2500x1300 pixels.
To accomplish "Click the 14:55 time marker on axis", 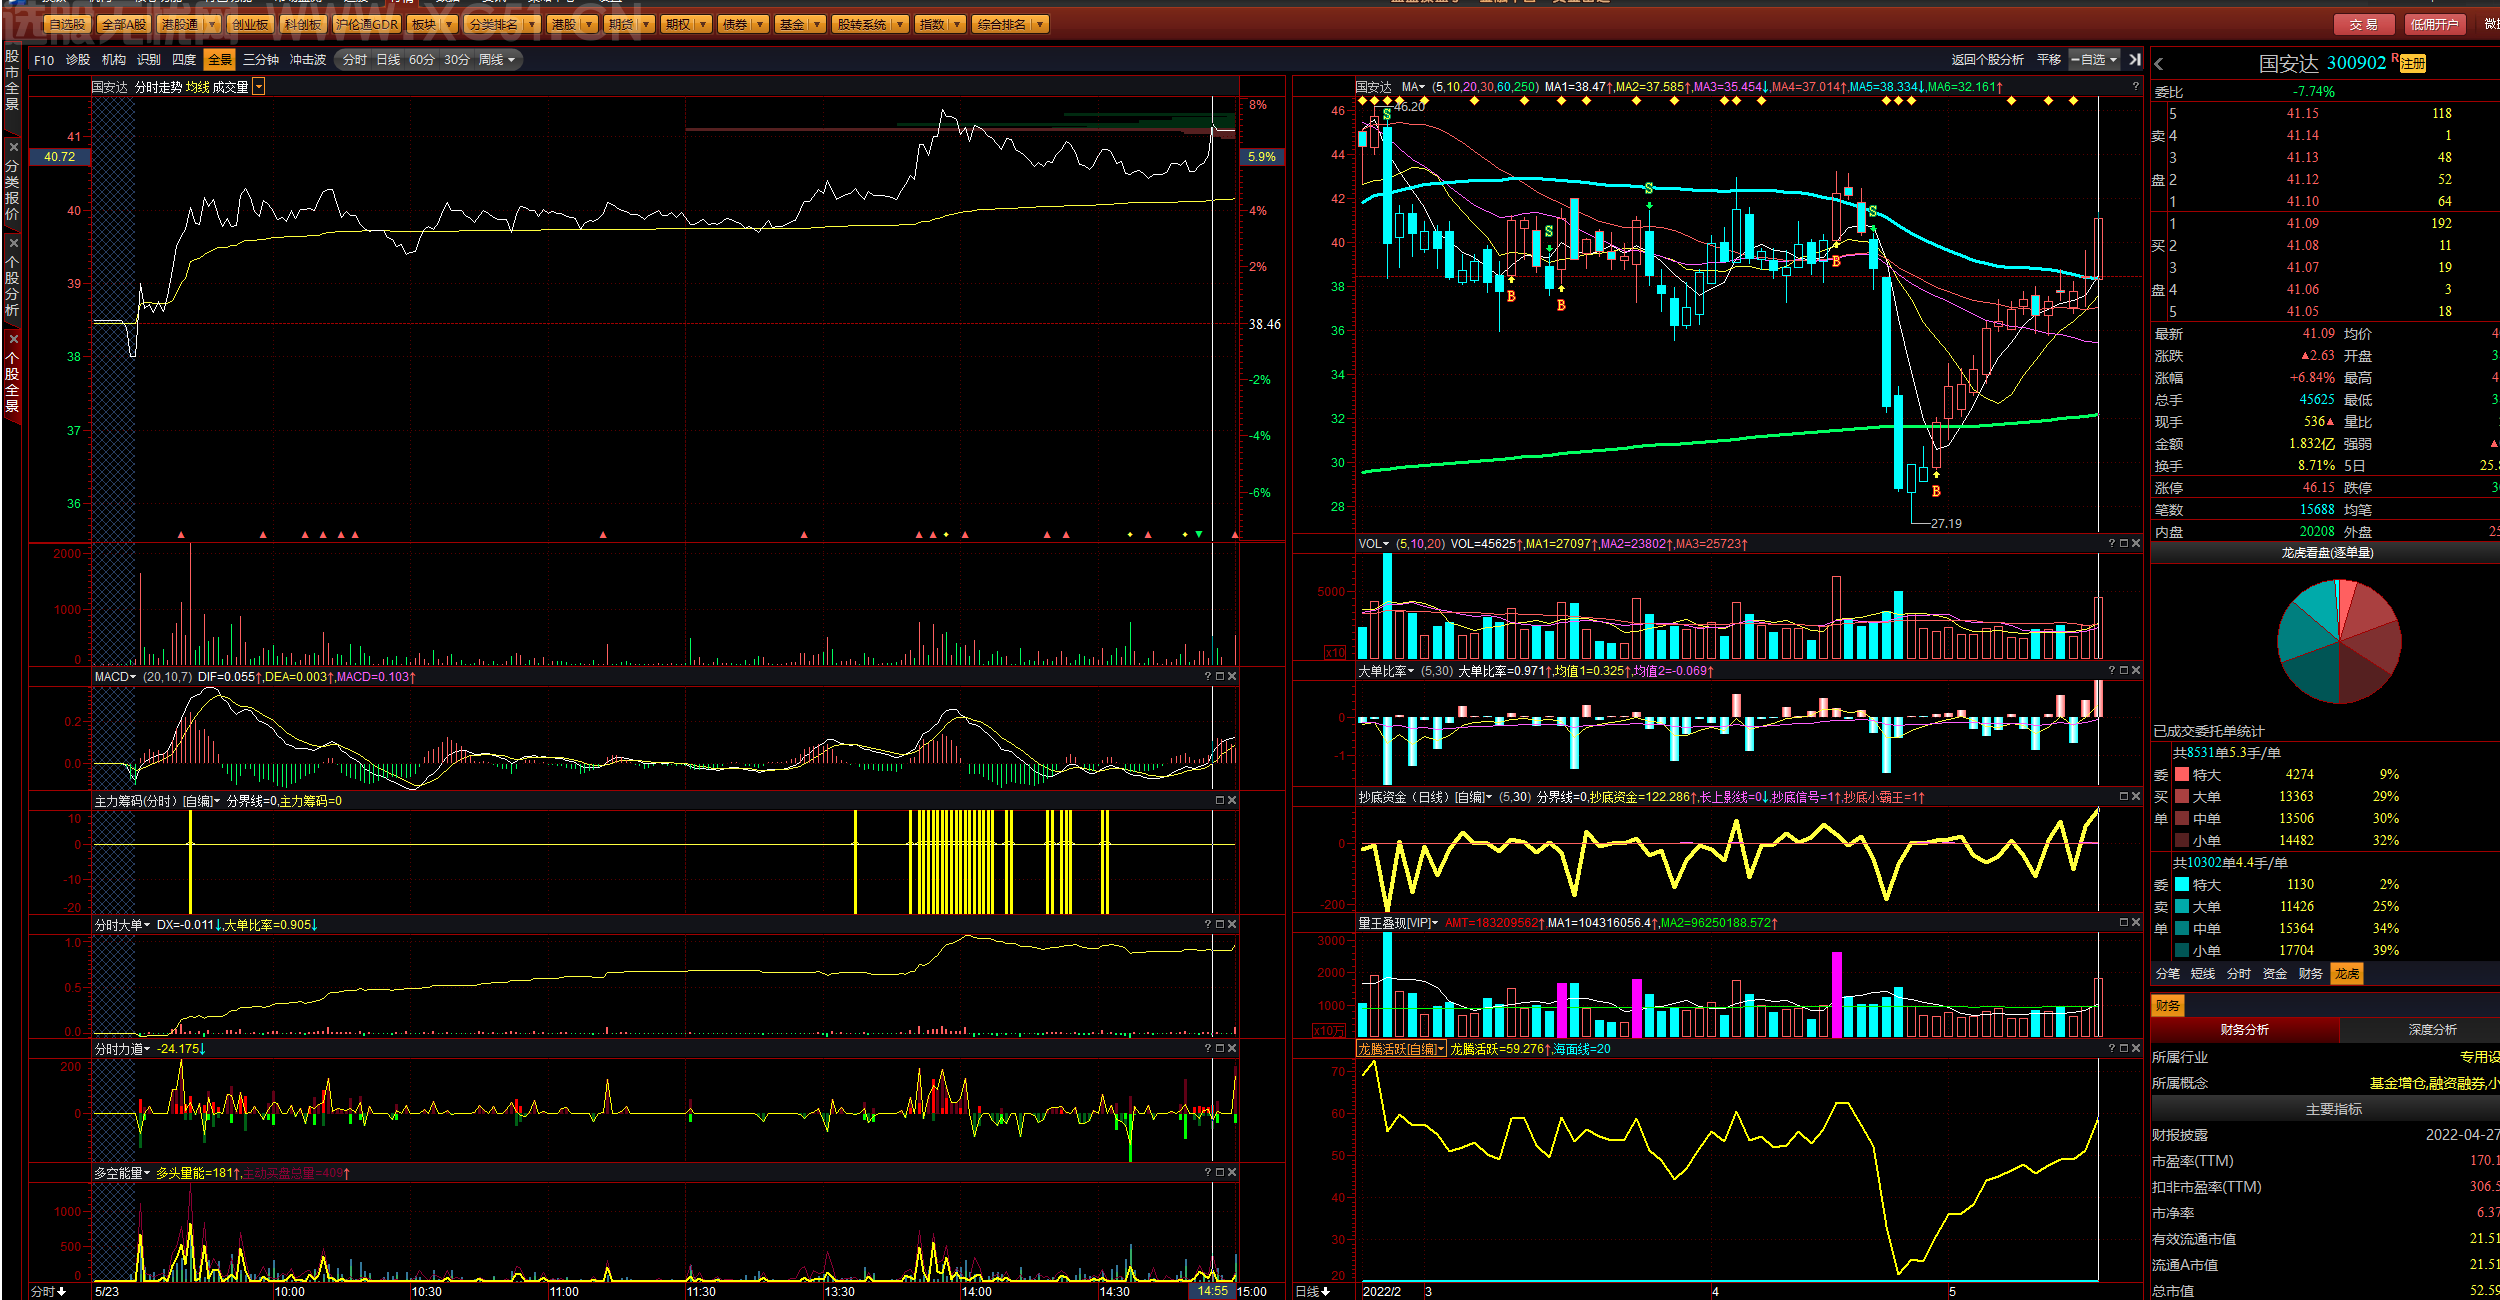I will 1212,1291.
